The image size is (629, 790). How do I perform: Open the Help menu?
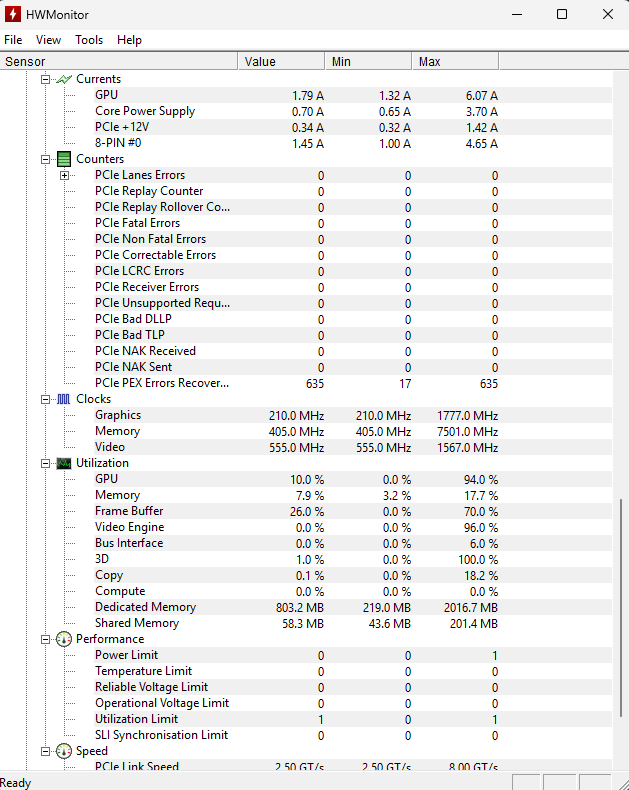pyautogui.click(x=130, y=40)
